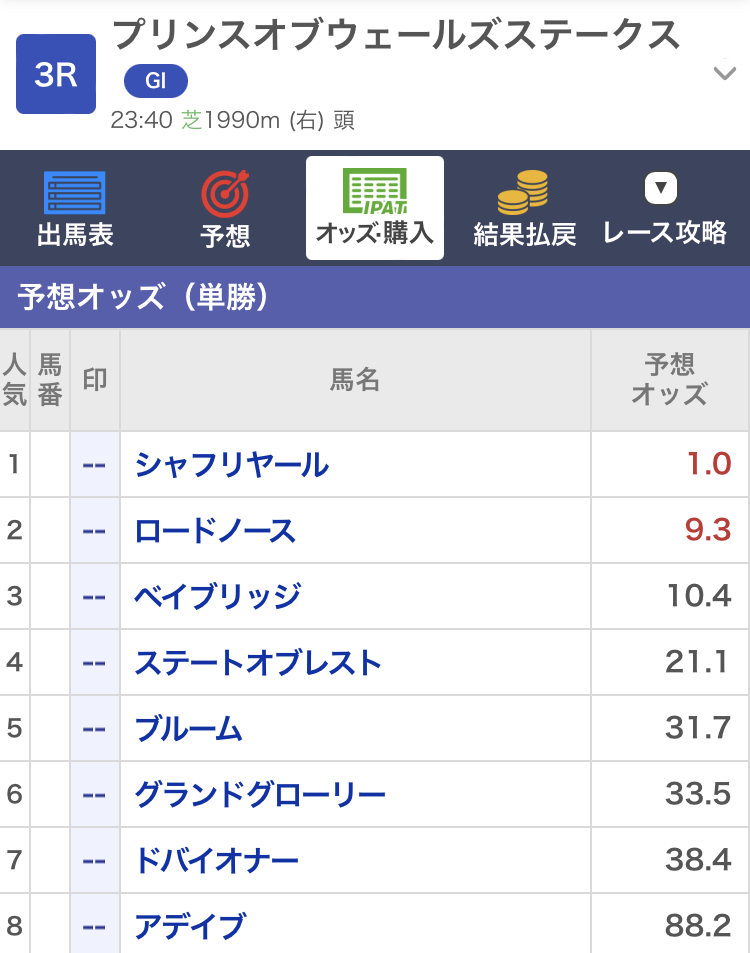
Task: Click the 予想オッズ column header
Action: point(670,380)
